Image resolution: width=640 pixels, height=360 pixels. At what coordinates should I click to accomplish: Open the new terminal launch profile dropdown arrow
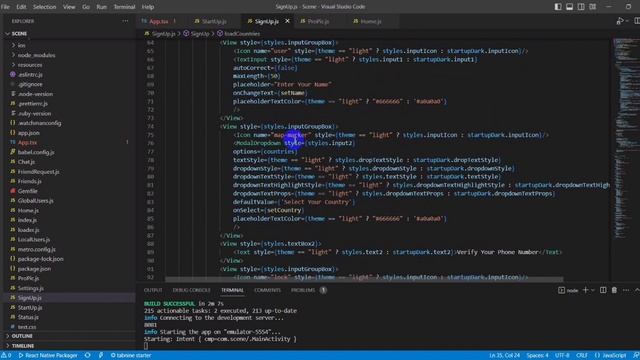(x=592, y=290)
